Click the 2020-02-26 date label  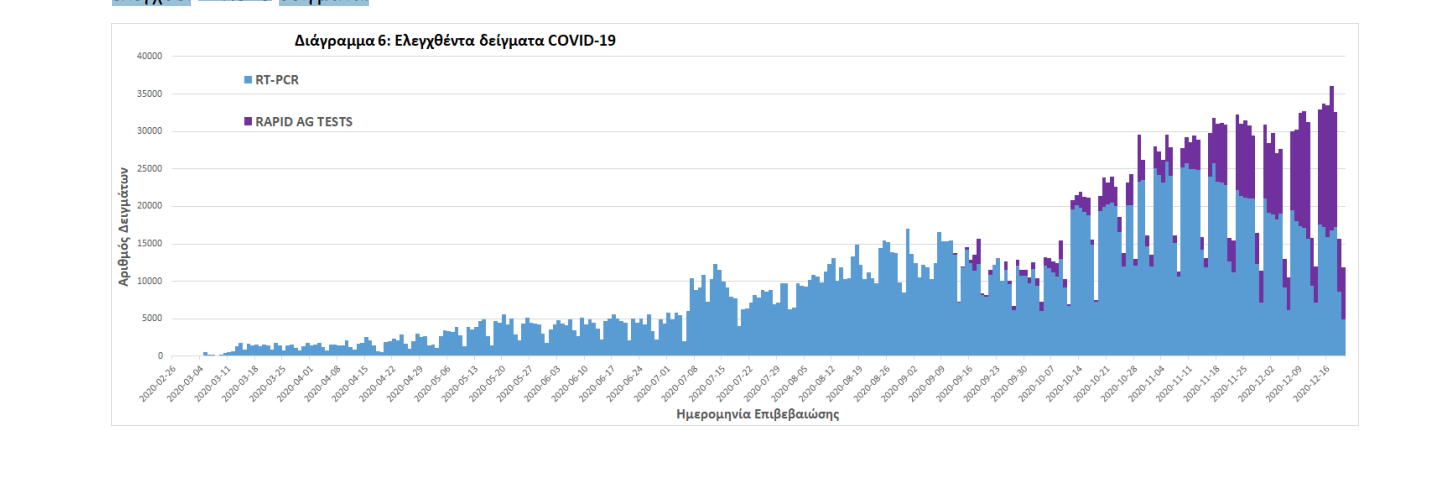[x=156, y=384]
